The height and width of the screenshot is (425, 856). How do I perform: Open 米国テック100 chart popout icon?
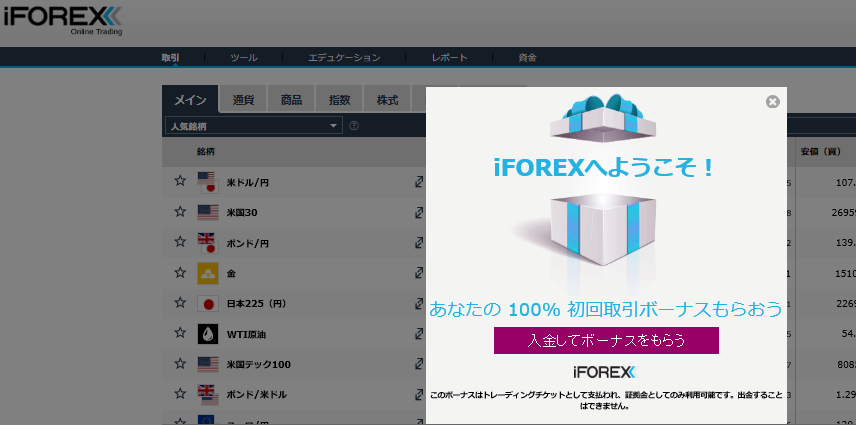[x=419, y=363]
